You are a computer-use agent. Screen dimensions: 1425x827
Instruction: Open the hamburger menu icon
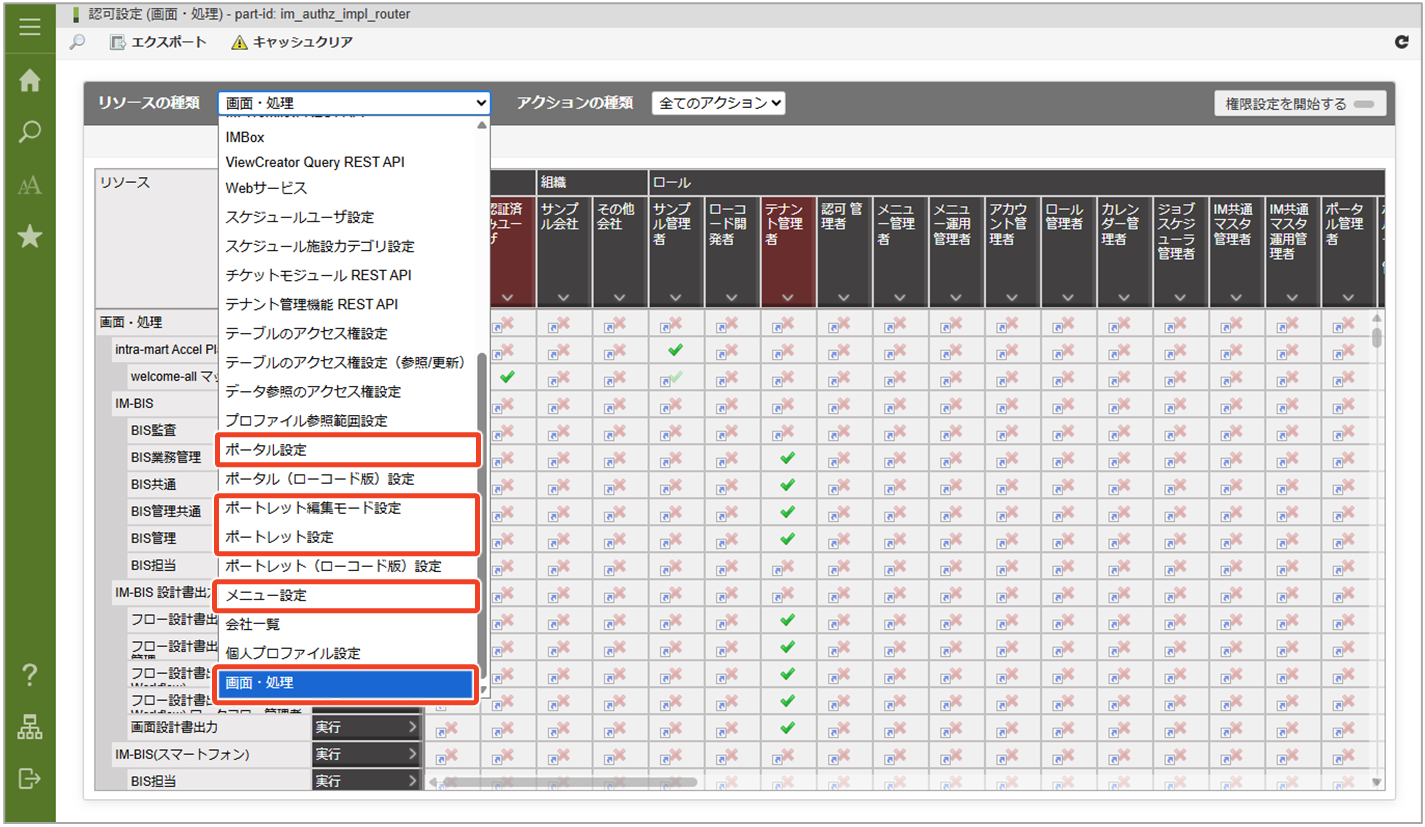pos(30,27)
